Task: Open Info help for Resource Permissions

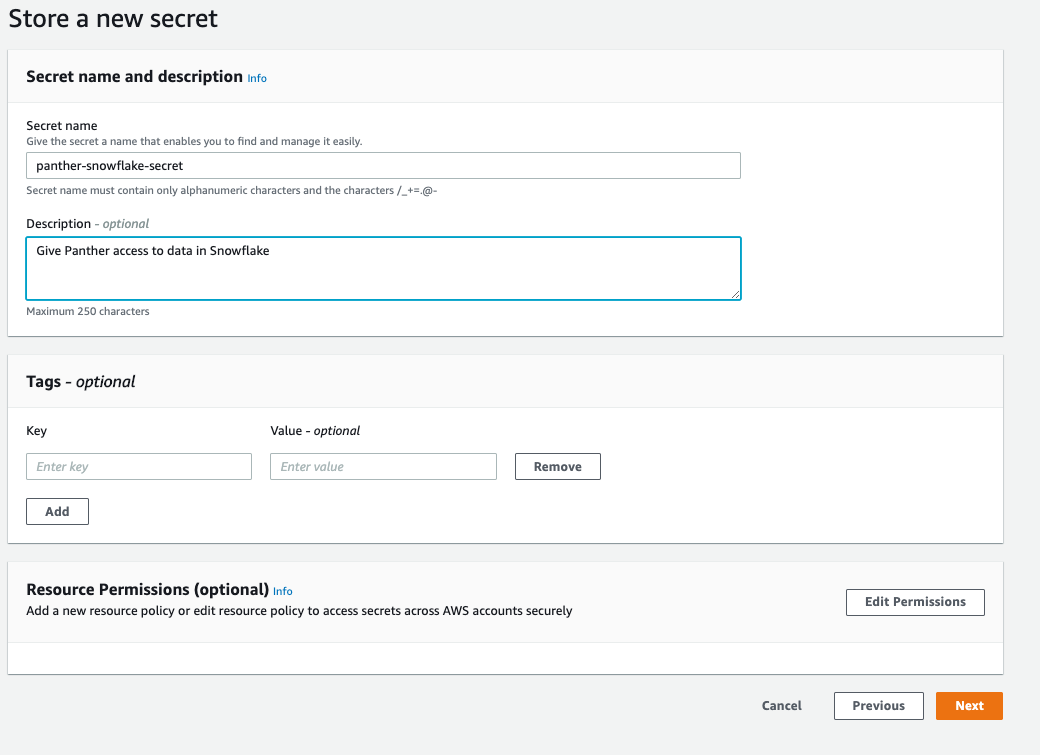Action: pos(283,591)
